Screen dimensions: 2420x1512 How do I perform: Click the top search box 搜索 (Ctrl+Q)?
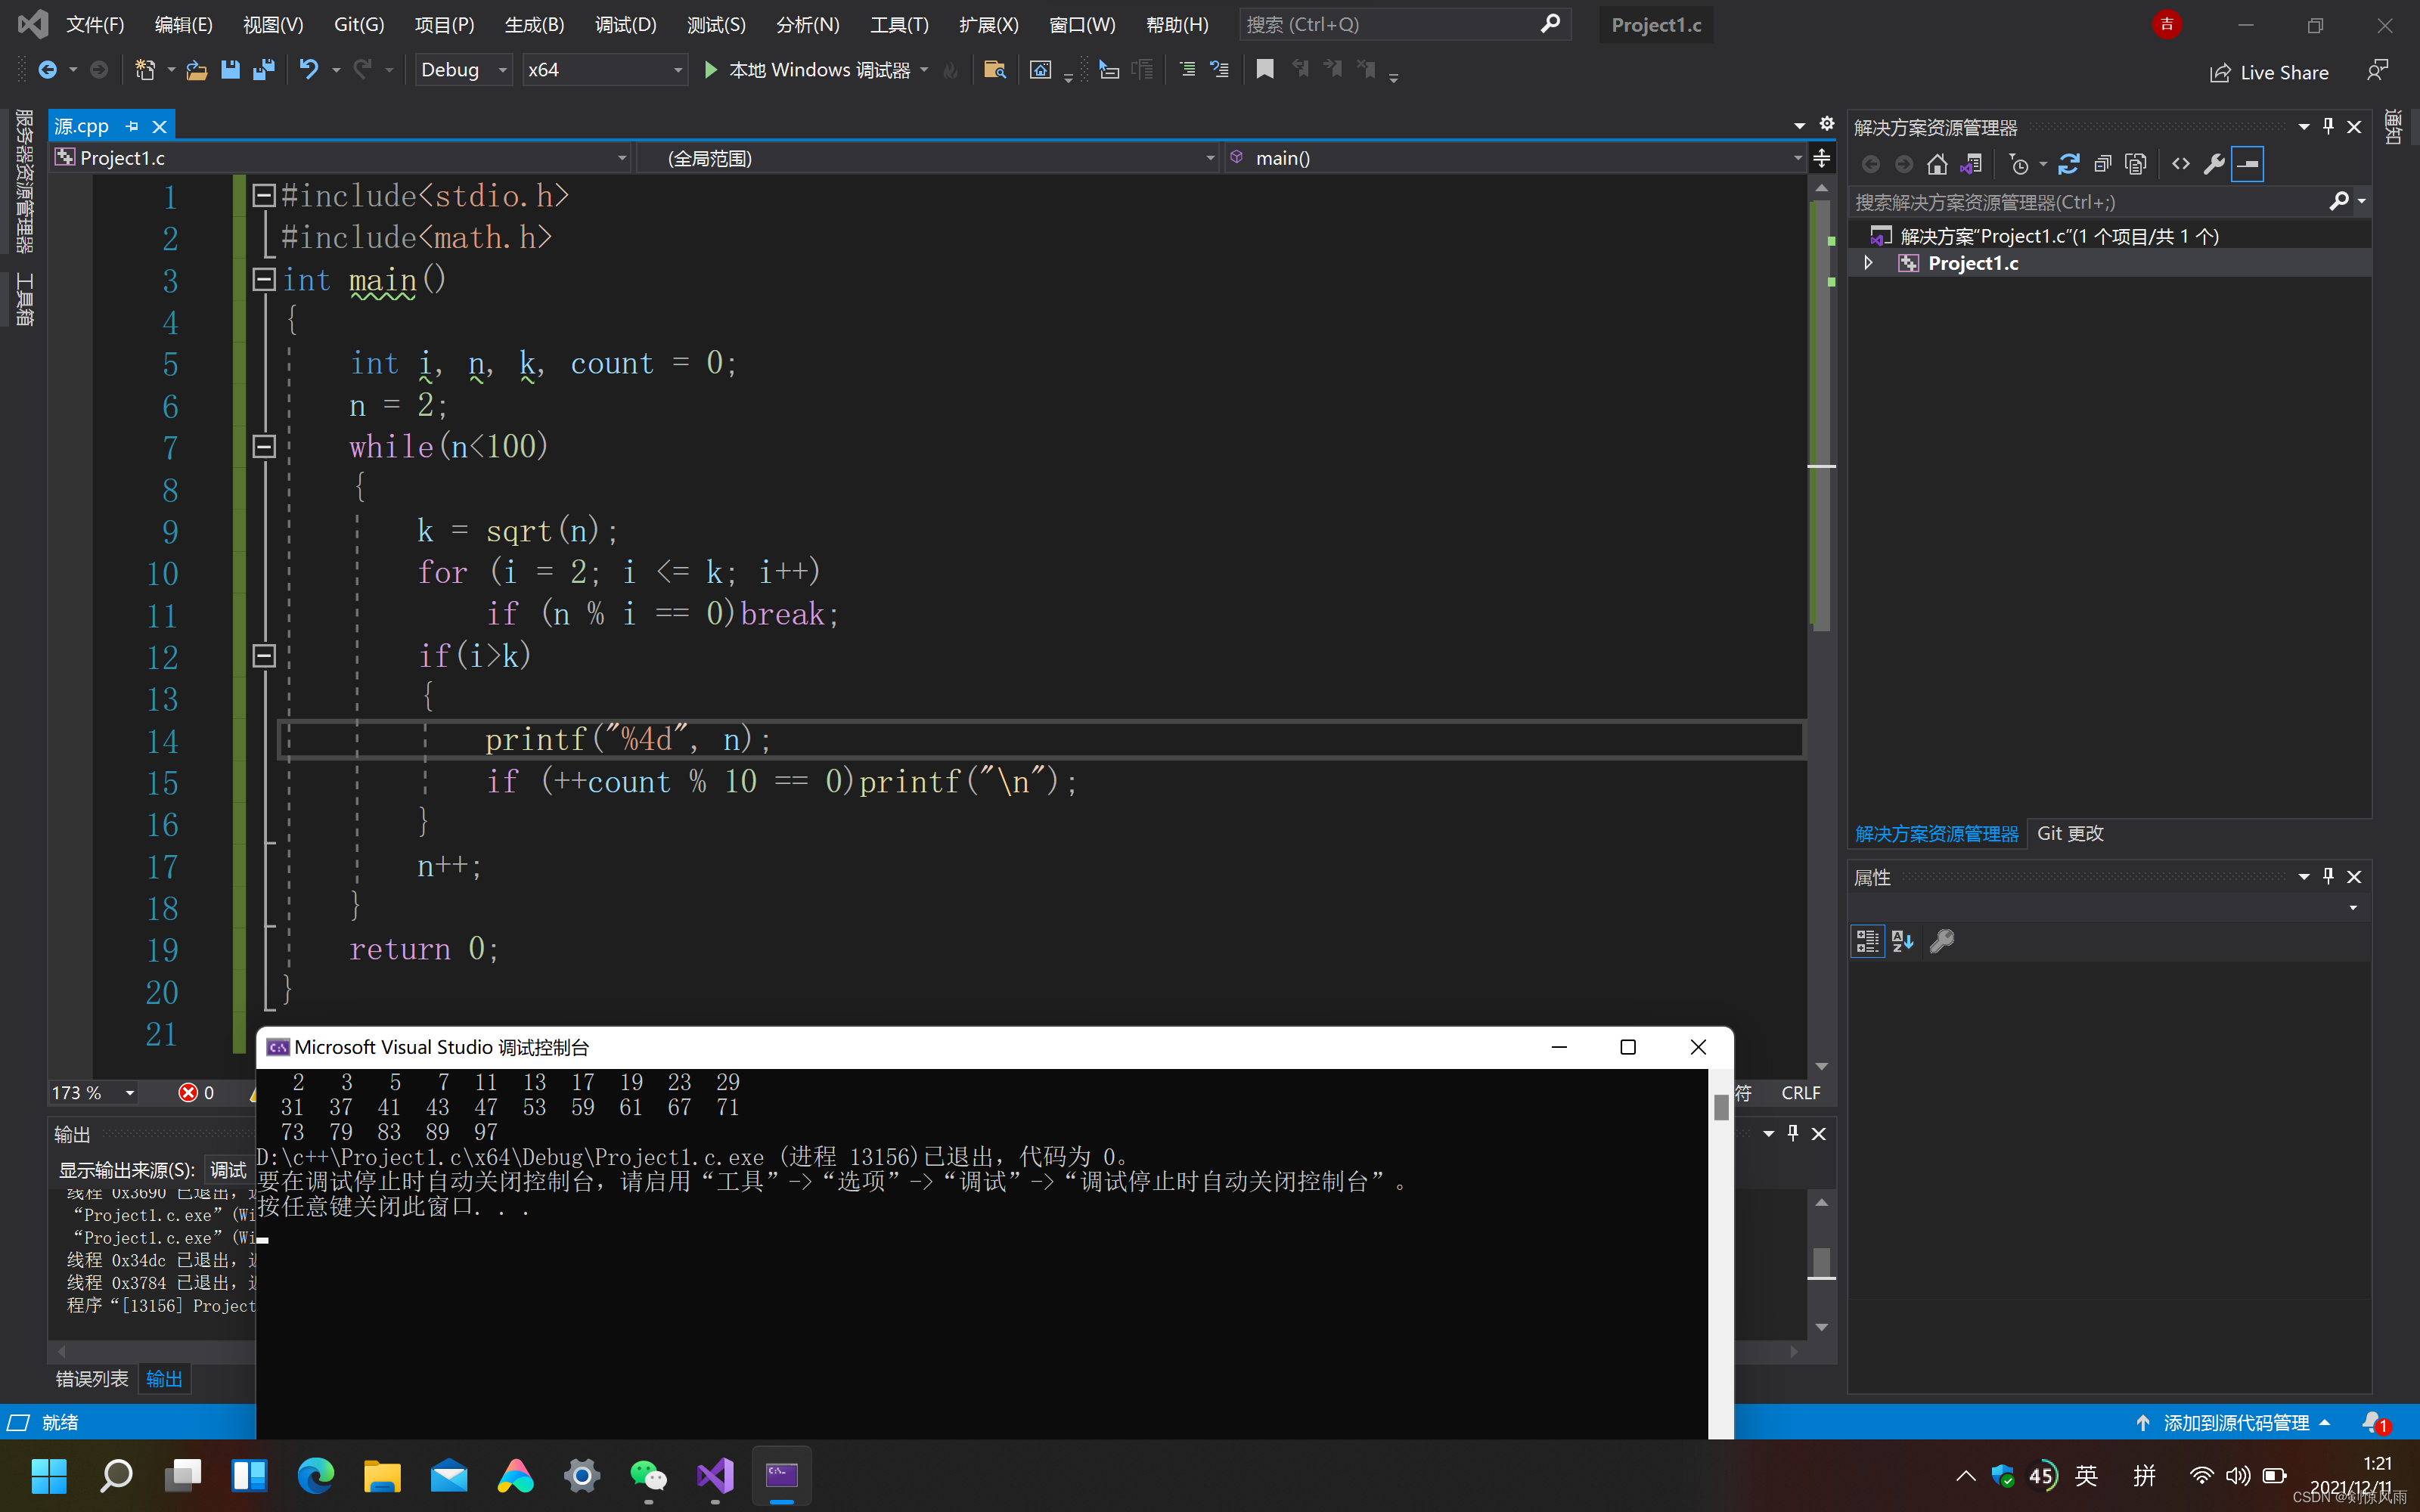(x=1390, y=25)
